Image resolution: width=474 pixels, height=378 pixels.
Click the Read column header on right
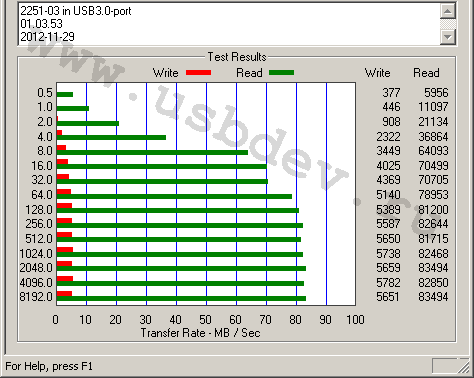[x=426, y=73]
